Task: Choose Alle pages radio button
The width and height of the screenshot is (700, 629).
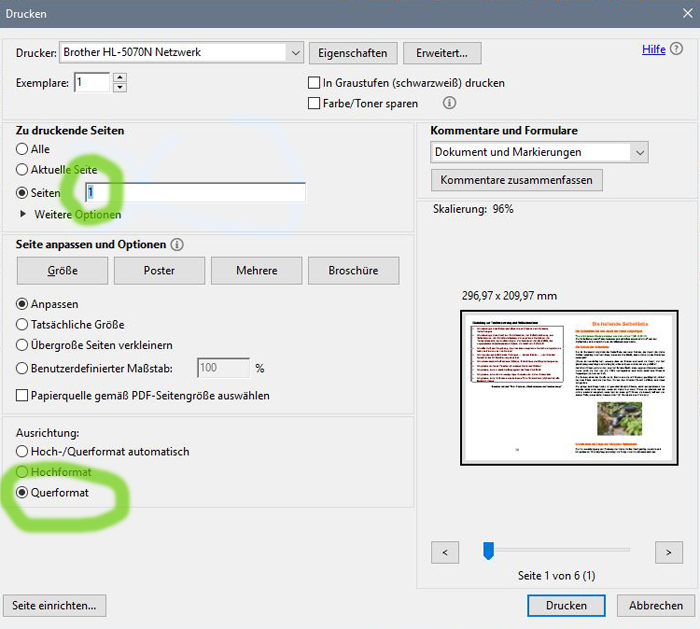Action: pos(23,149)
